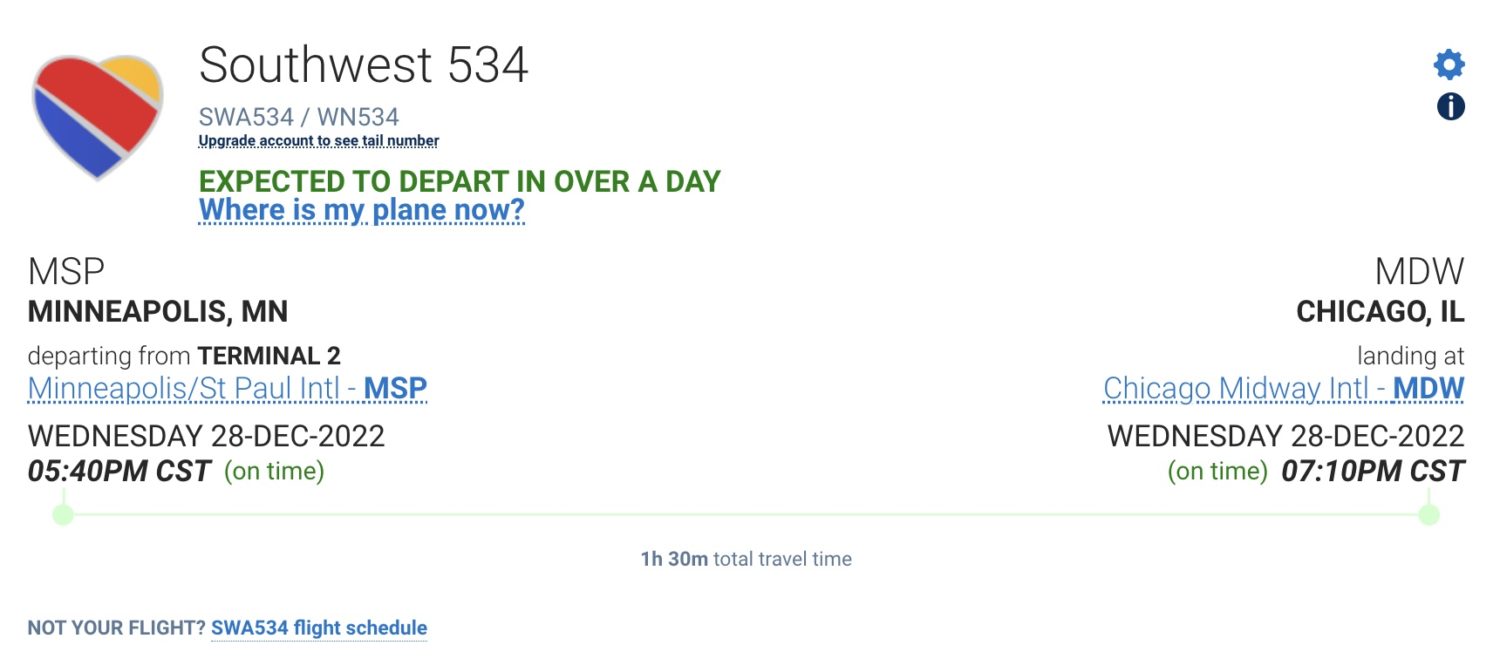View the SWA534 flight schedule
Viewport: 1500px width, 659px height.
(318, 628)
